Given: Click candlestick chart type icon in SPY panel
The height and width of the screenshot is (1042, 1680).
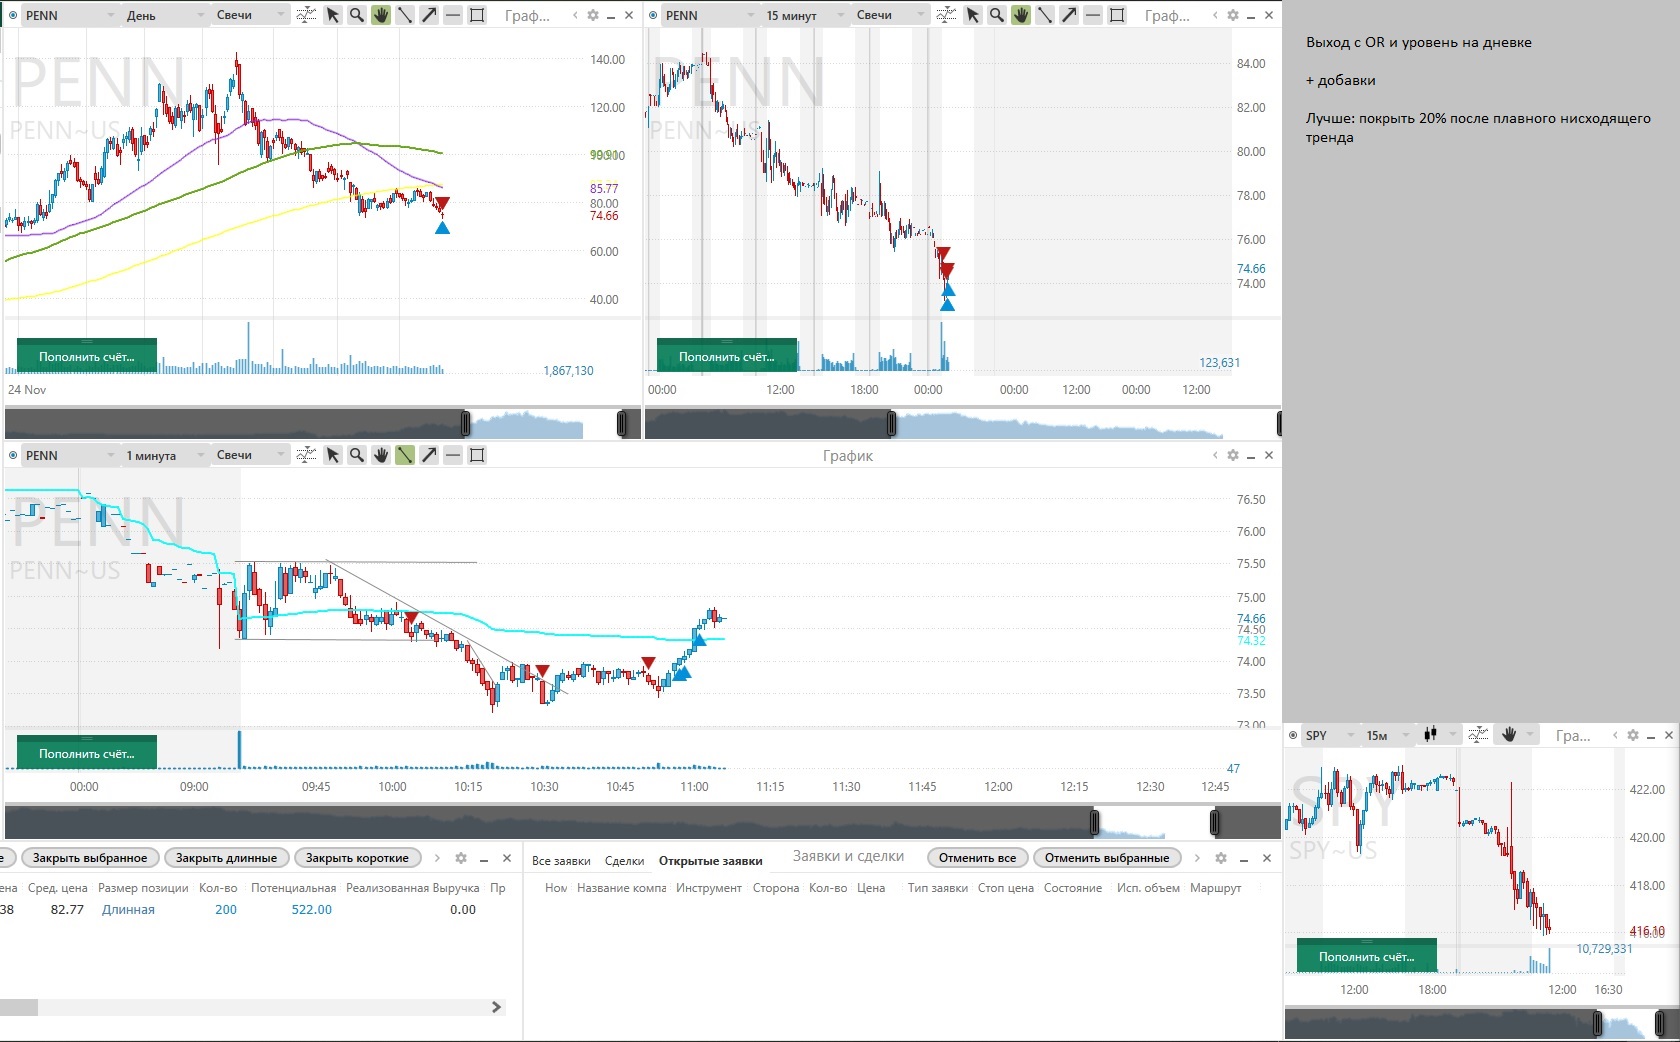Looking at the screenshot, I should coord(1431,735).
